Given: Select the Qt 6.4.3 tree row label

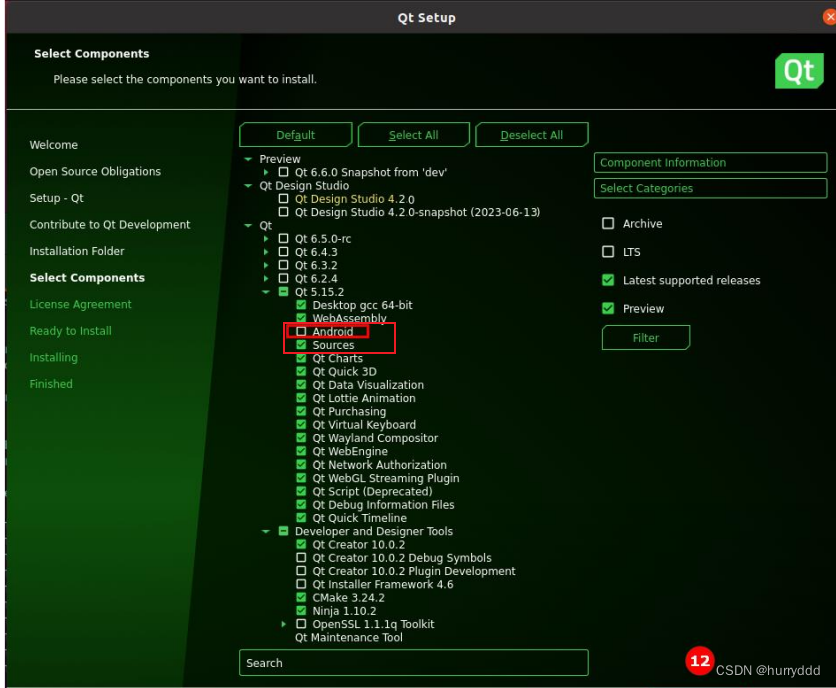Looking at the screenshot, I should (x=316, y=252).
